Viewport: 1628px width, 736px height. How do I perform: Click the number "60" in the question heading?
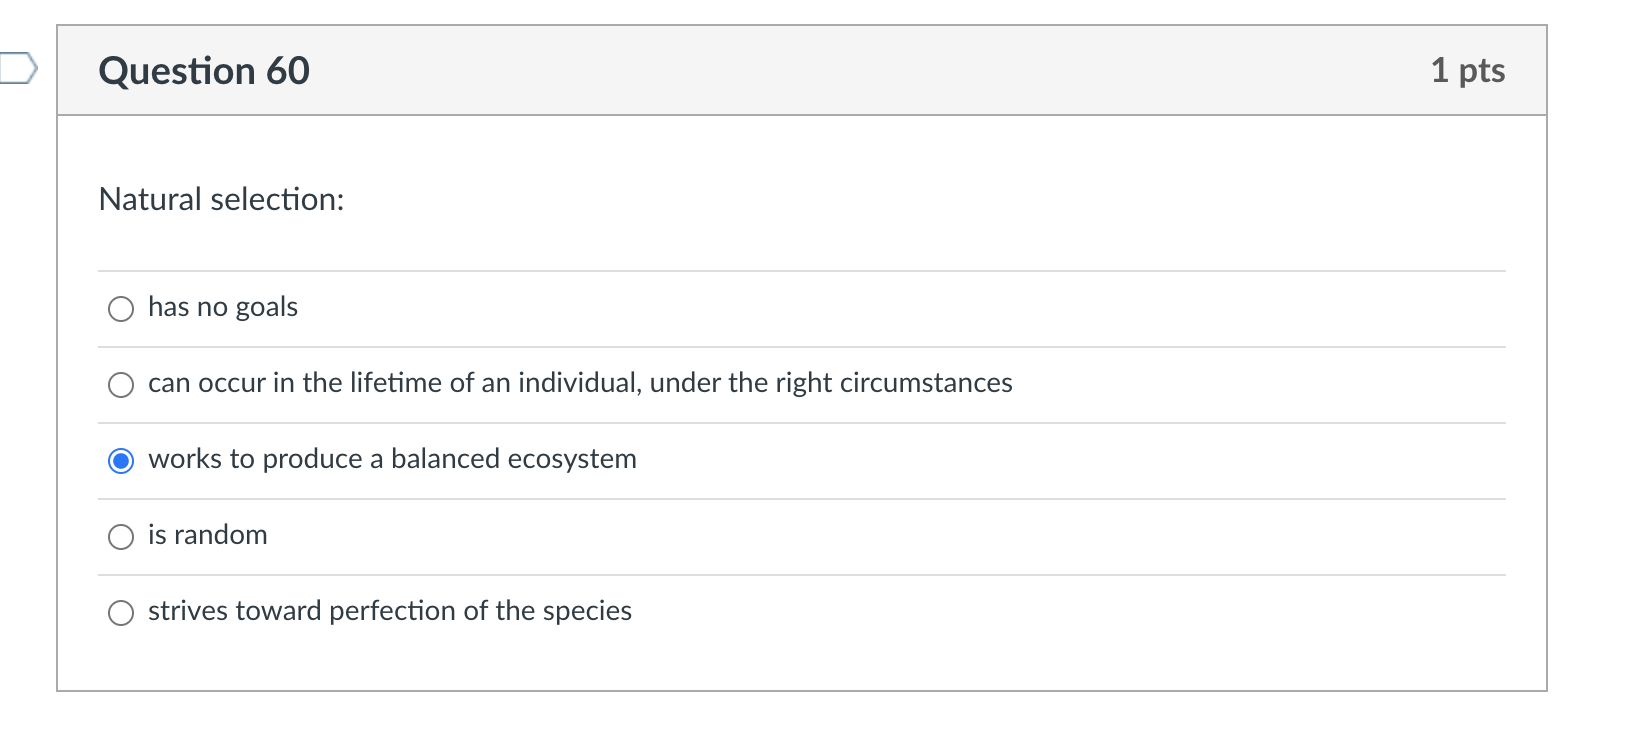(288, 71)
